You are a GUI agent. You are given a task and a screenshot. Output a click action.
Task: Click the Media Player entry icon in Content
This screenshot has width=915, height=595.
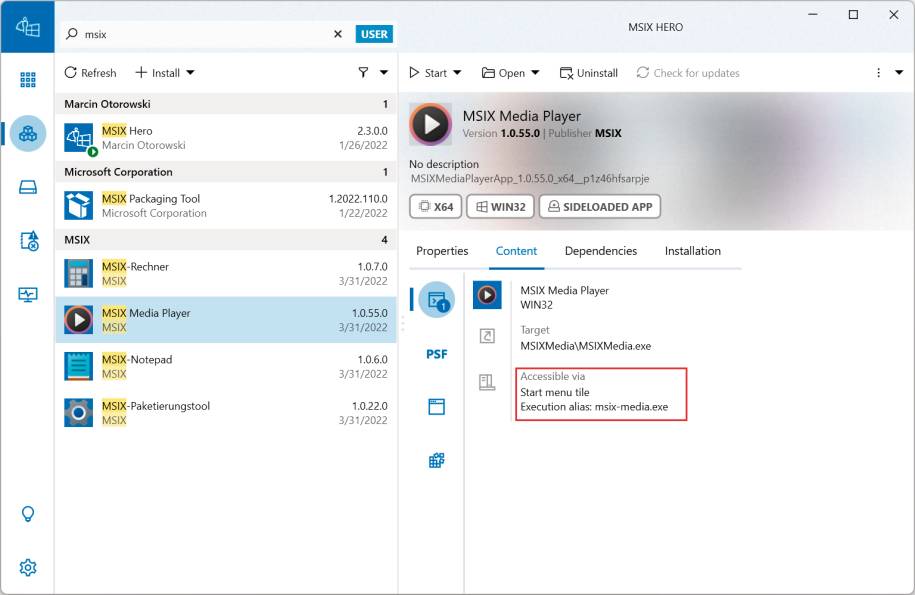(487, 295)
